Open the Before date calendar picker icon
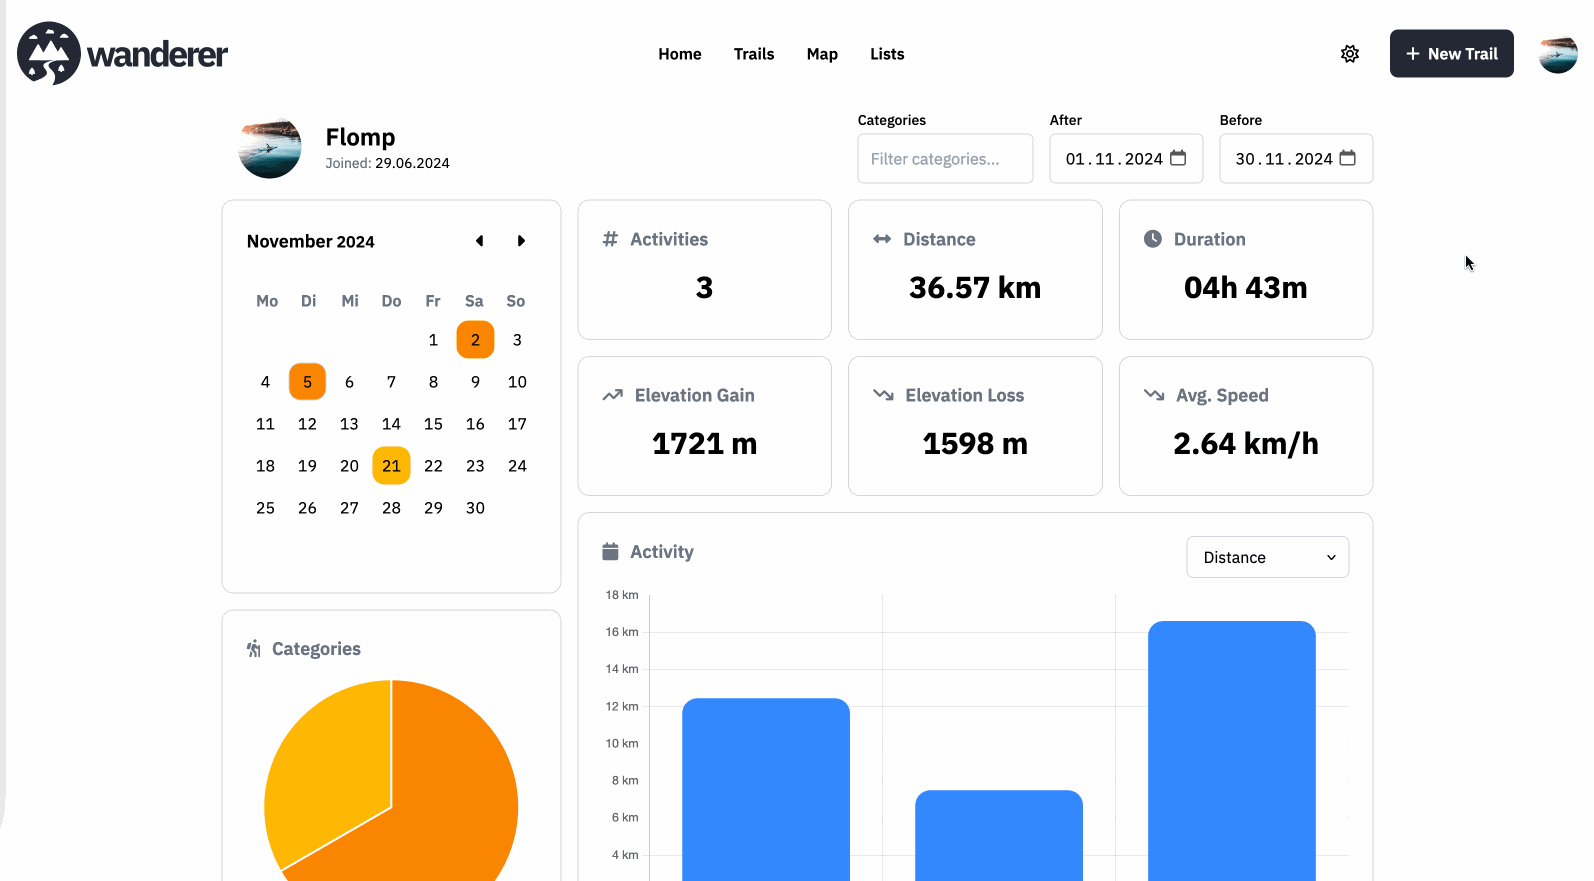Screen dimensions: 1594x881 [1347, 158]
